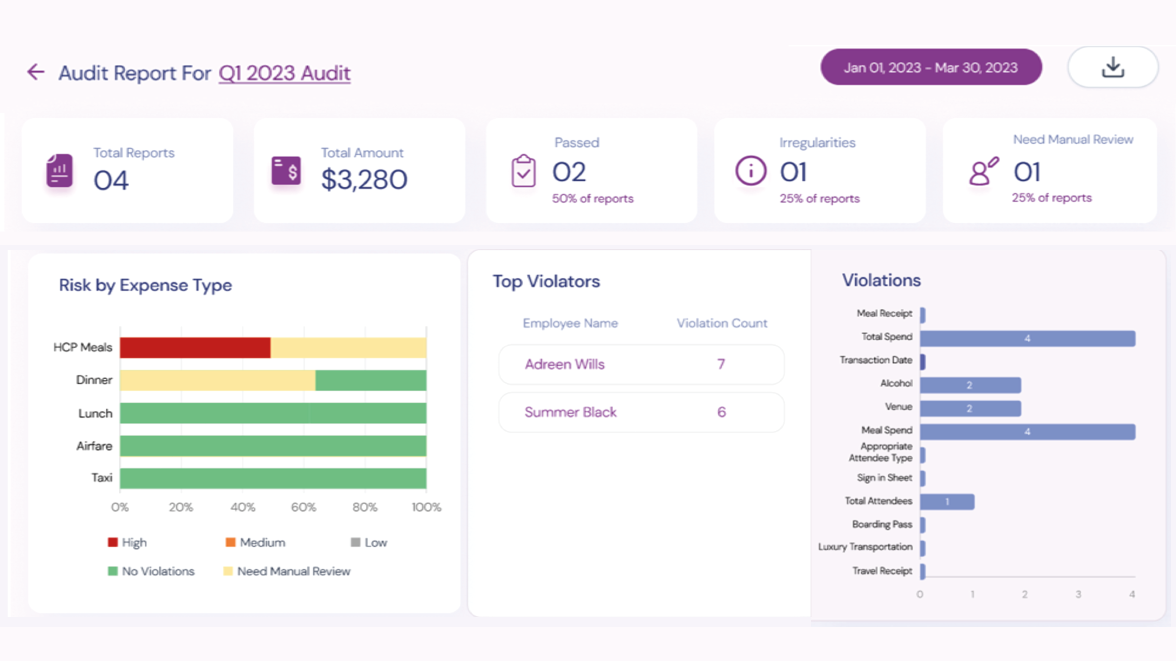Click the Medium legend orange swatch
Viewport: 1176px width, 661px height.
(230, 542)
